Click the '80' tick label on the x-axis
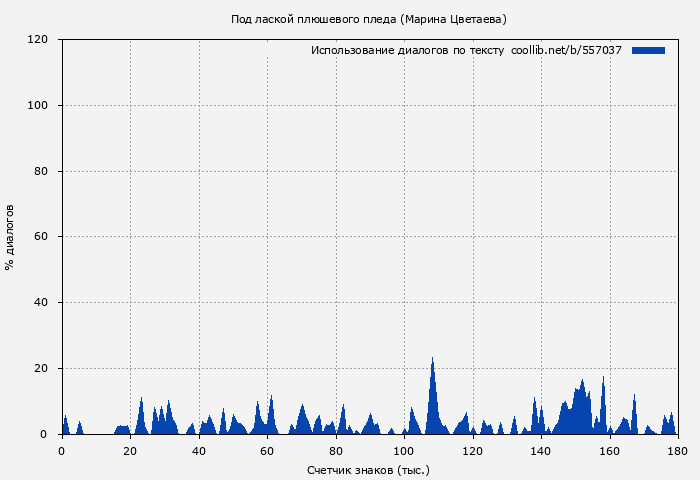The image size is (700, 480). coord(336,451)
